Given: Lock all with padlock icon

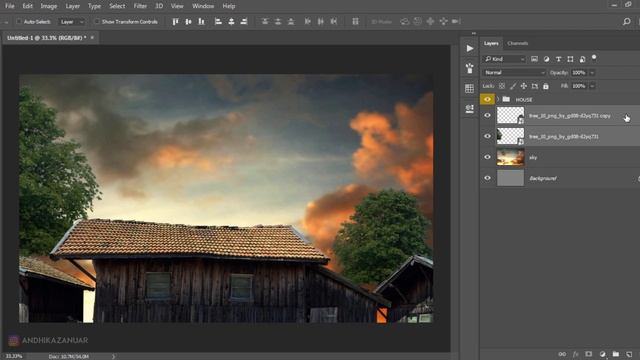Looking at the screenshot, I should (x=546, y=86).
